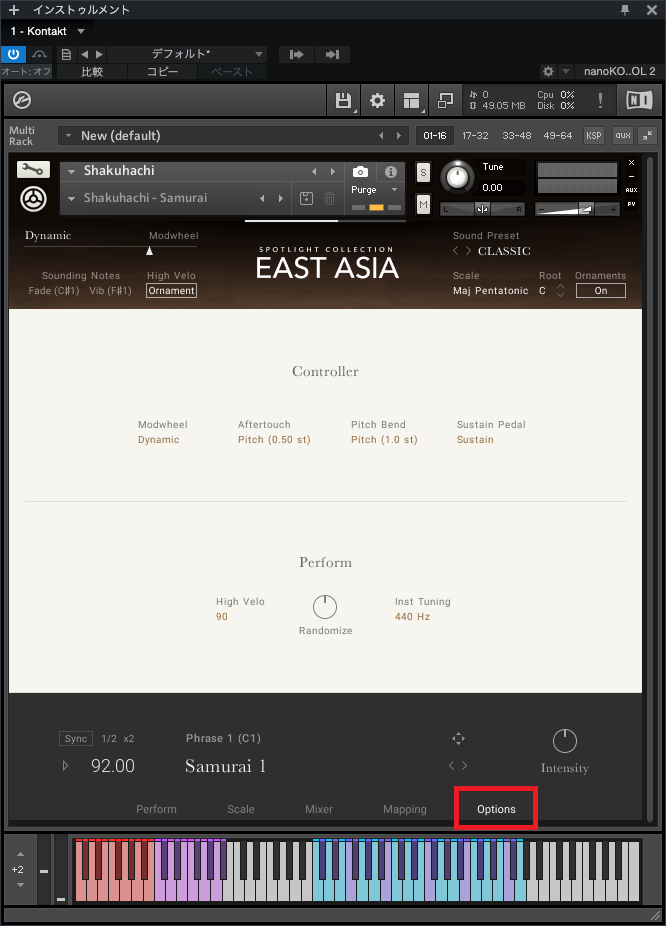Screen dimensions: 666x926
Task: Open the Mixer tab
Action: click(x=319, y=809)
